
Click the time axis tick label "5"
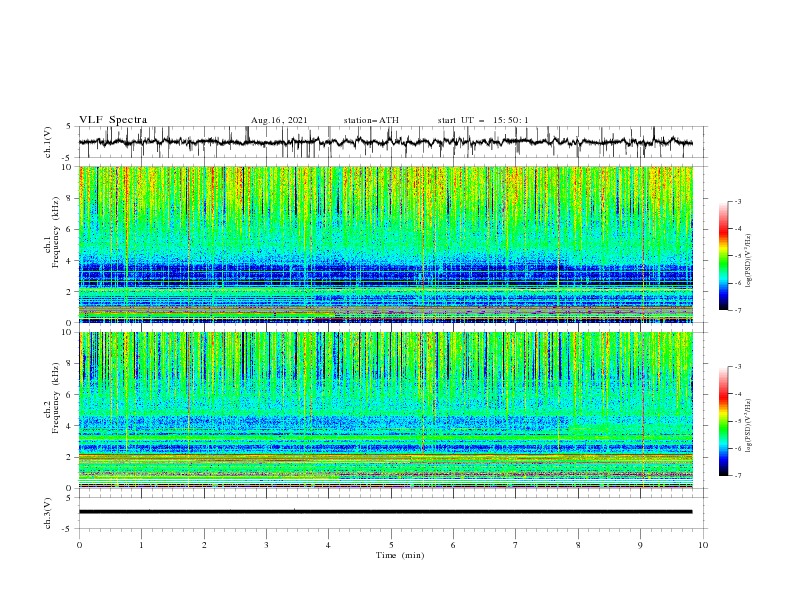point(391,545)
